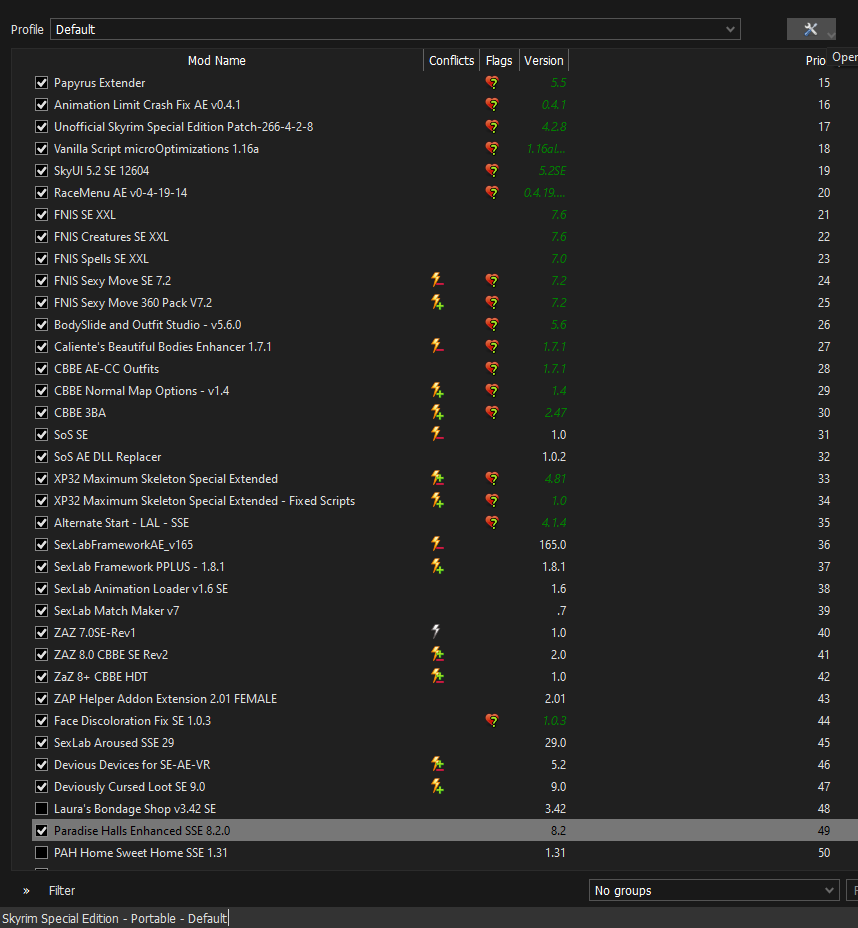This screenshot has height=928, width=858.
Task: Select the RaceMenu AE v0-4-19-14 mod name
Action: pos(121,193)
